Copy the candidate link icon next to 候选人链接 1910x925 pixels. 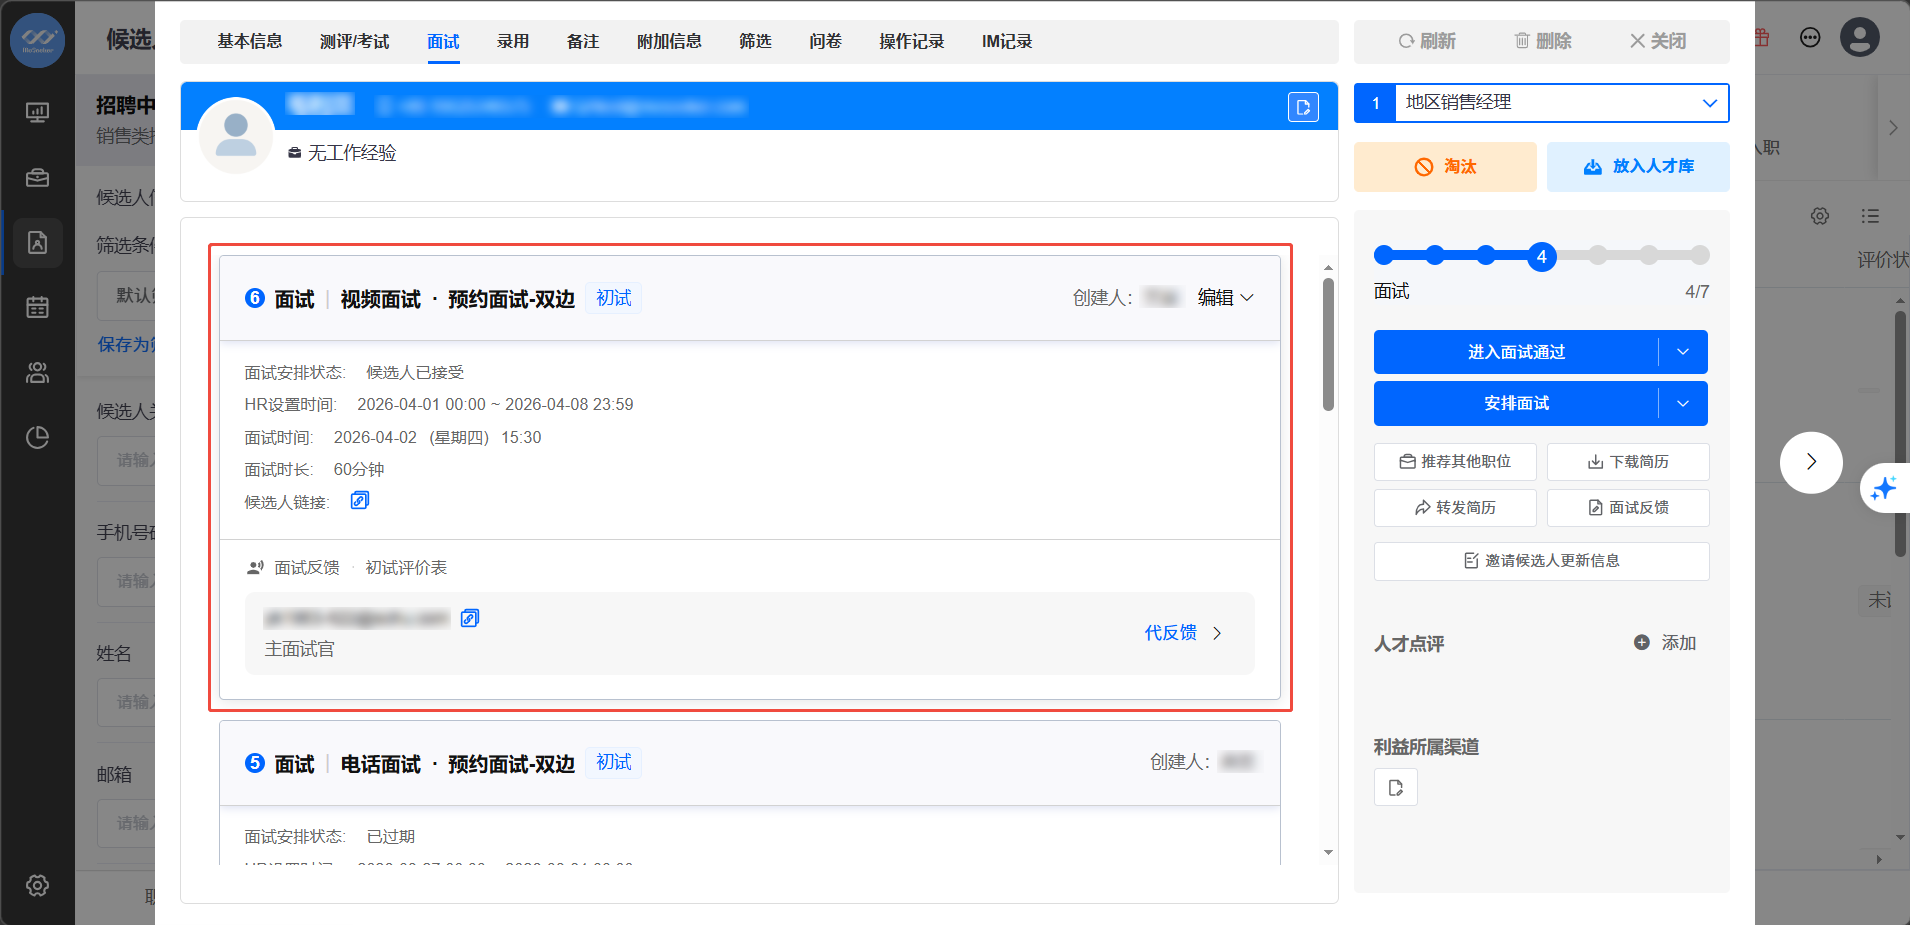click(360, 500)
